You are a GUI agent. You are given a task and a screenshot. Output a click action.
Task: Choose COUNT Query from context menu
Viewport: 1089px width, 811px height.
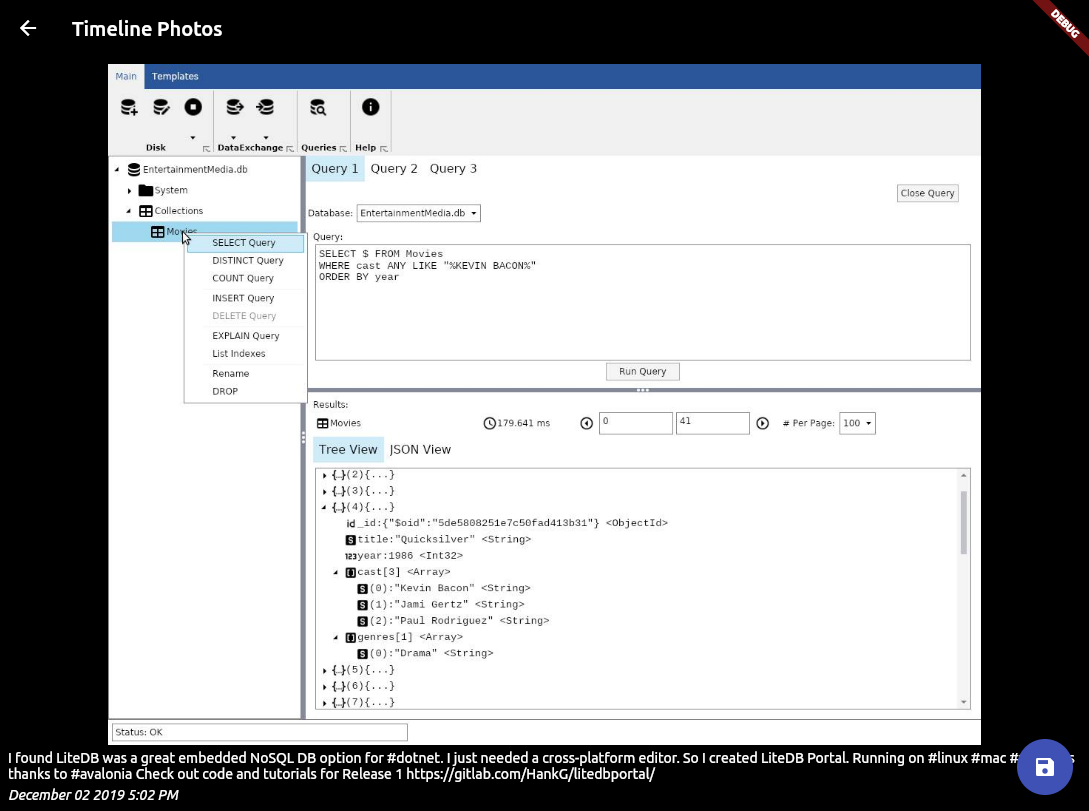point(243,279)
